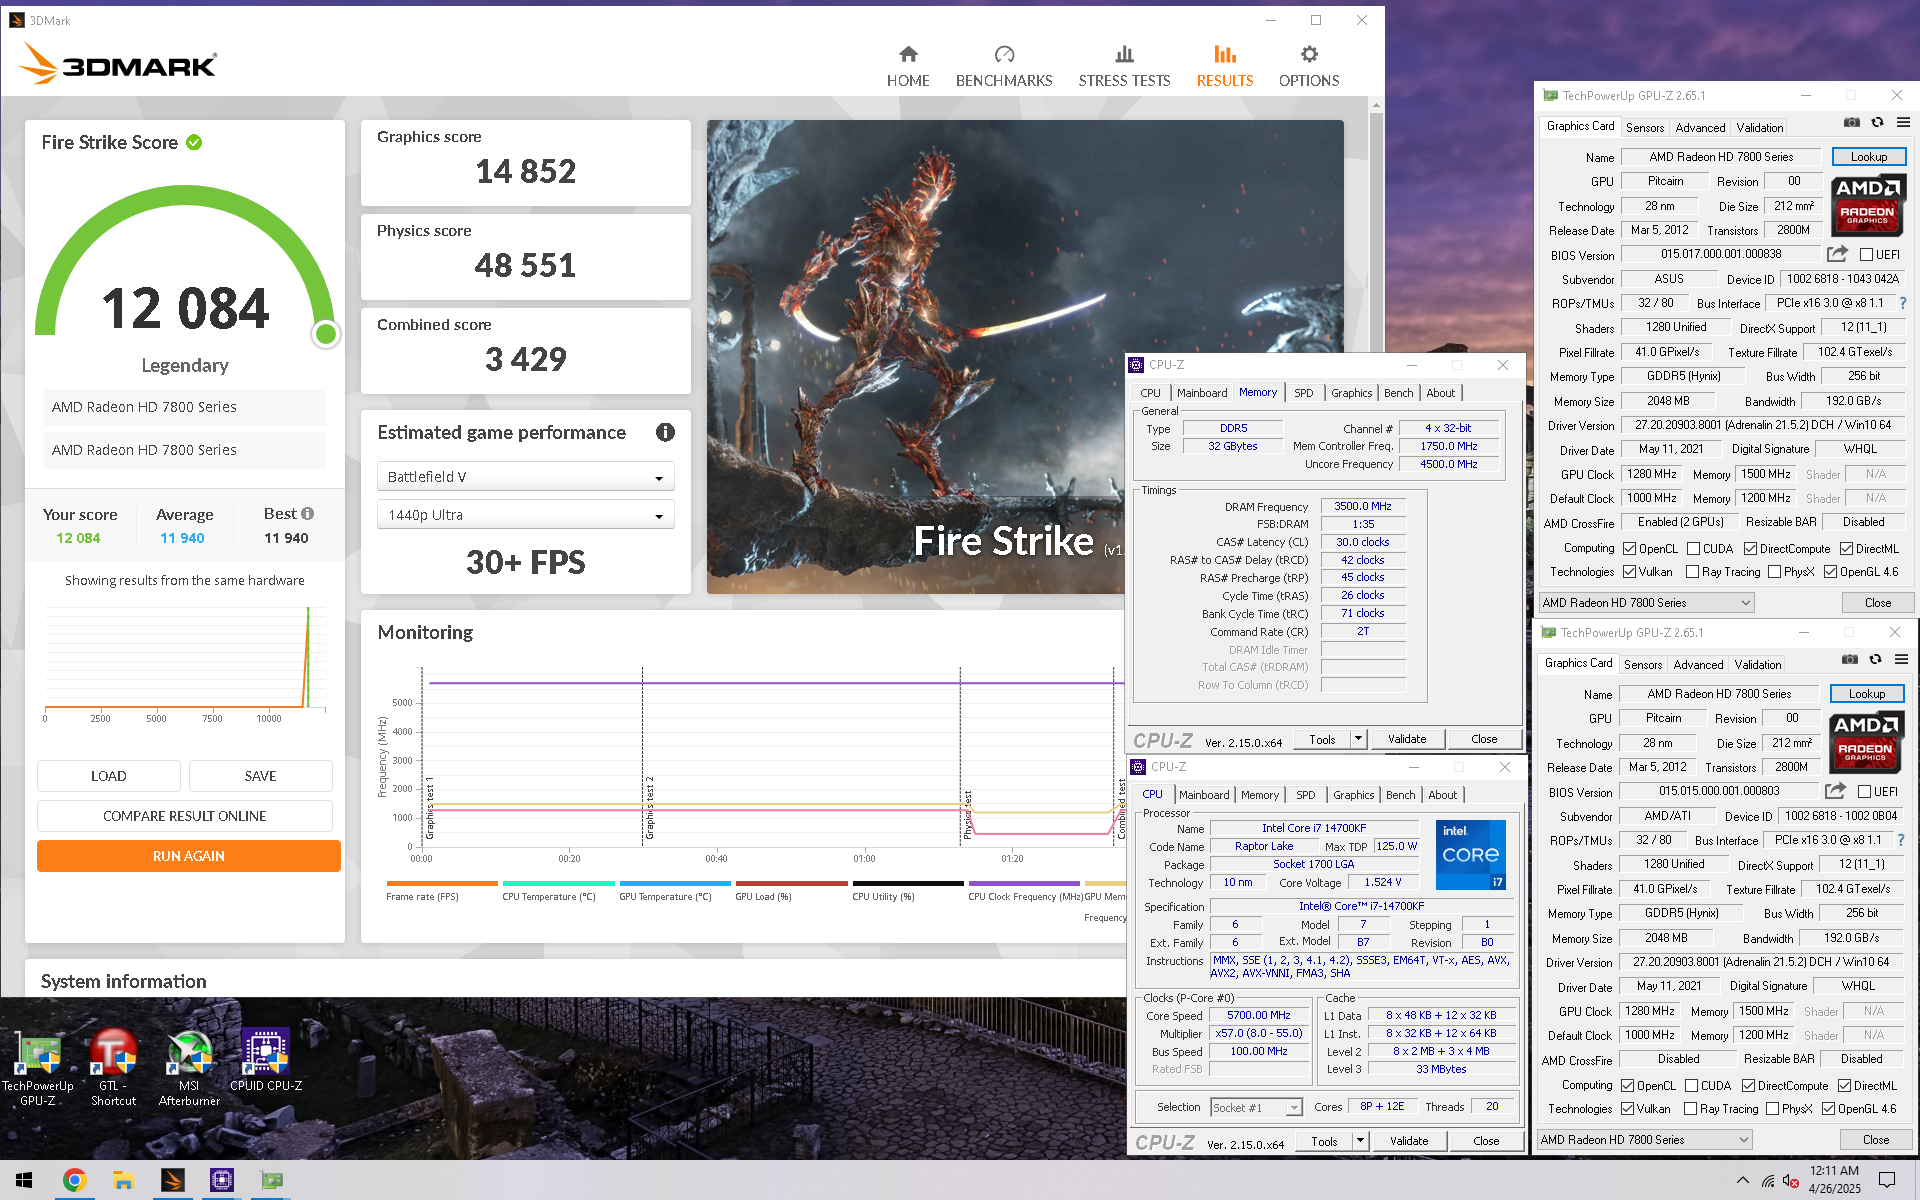The height and width of the screenshot is (1200, 1920).
Task: Show hidden icons in the system tray
Action: (1743, 1181)
